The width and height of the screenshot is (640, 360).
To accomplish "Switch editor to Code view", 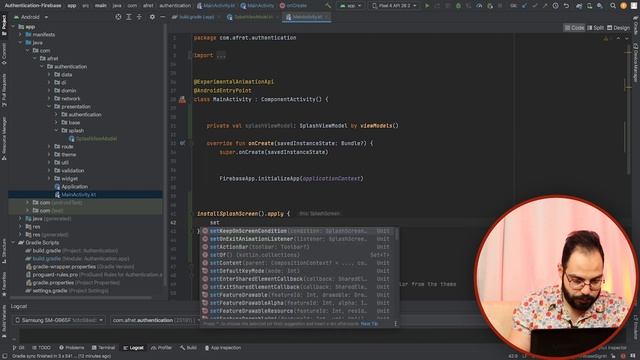I will [574, 28].
